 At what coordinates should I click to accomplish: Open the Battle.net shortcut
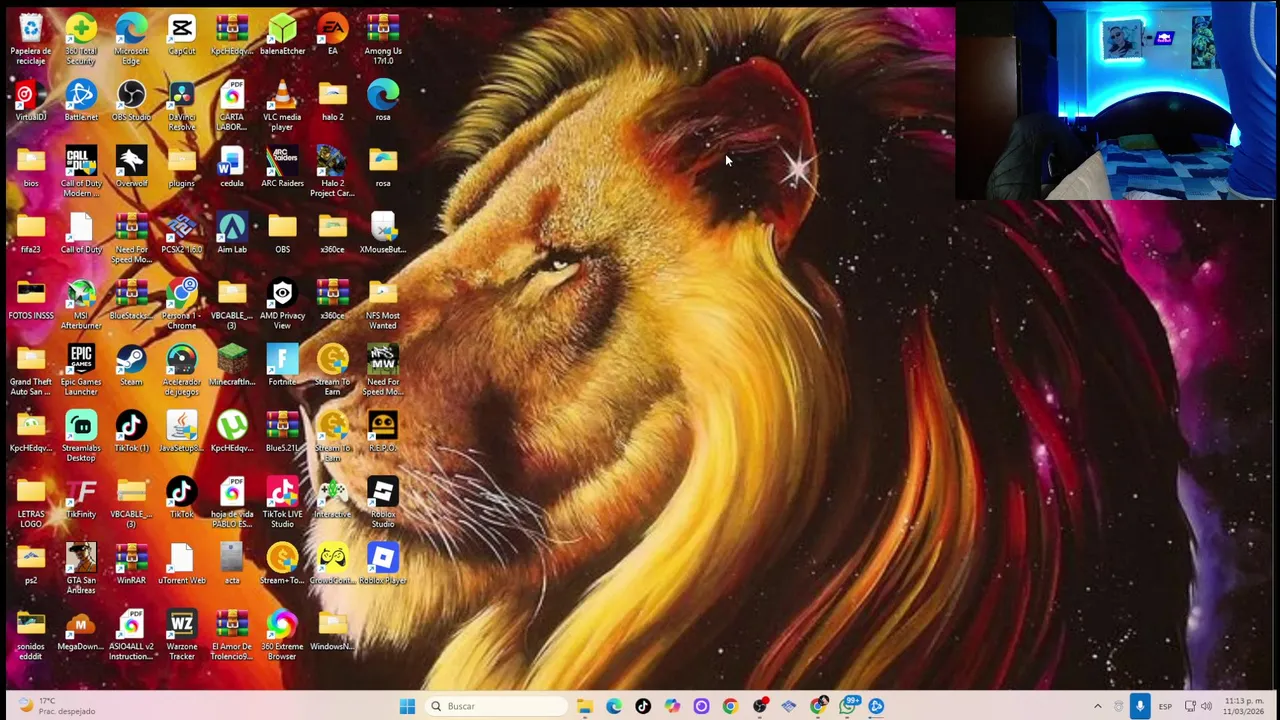click(81, 101)
